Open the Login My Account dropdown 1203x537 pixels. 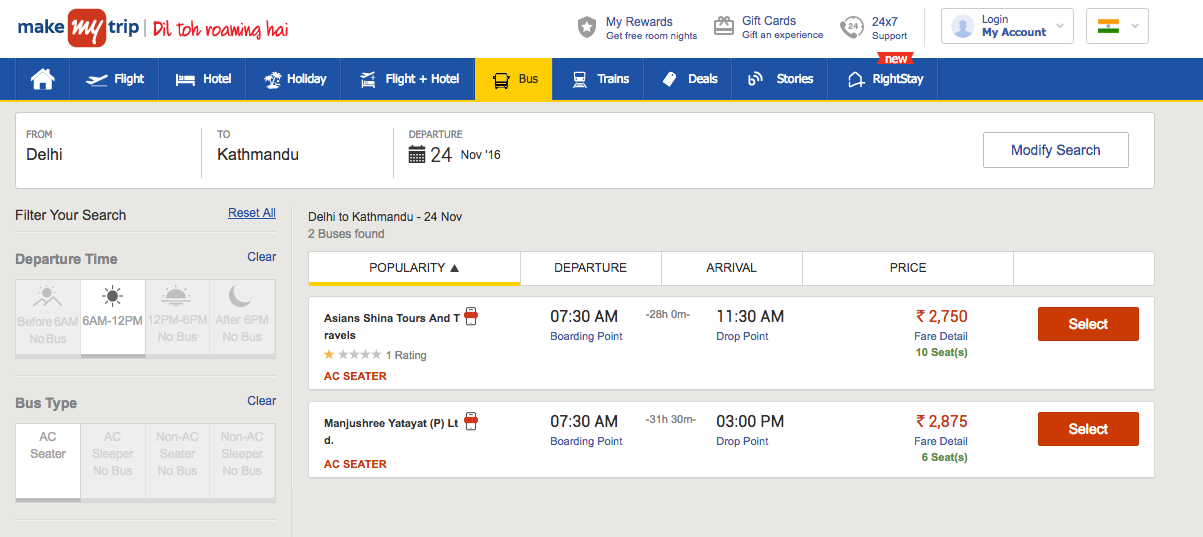pos(1006,26)
